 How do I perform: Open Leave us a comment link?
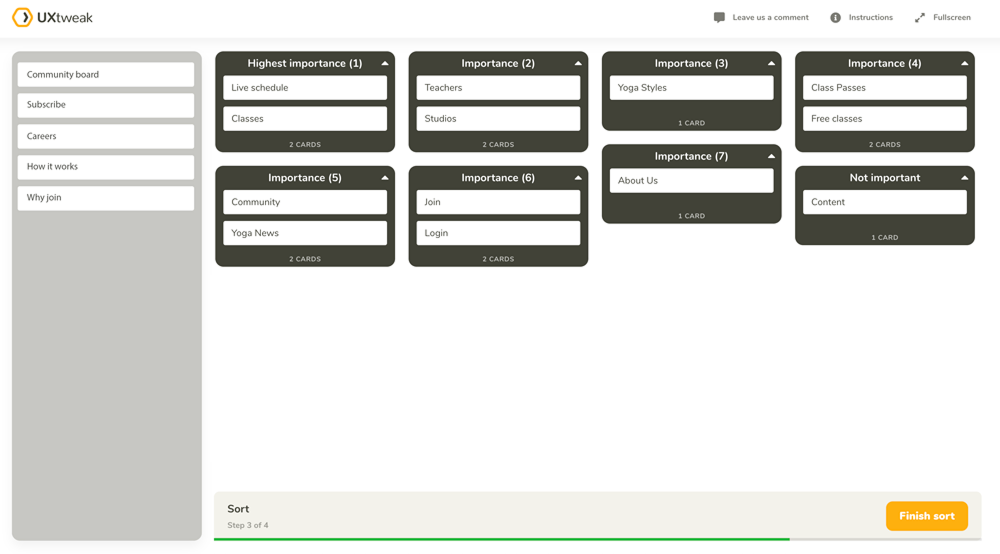[770, 18]
